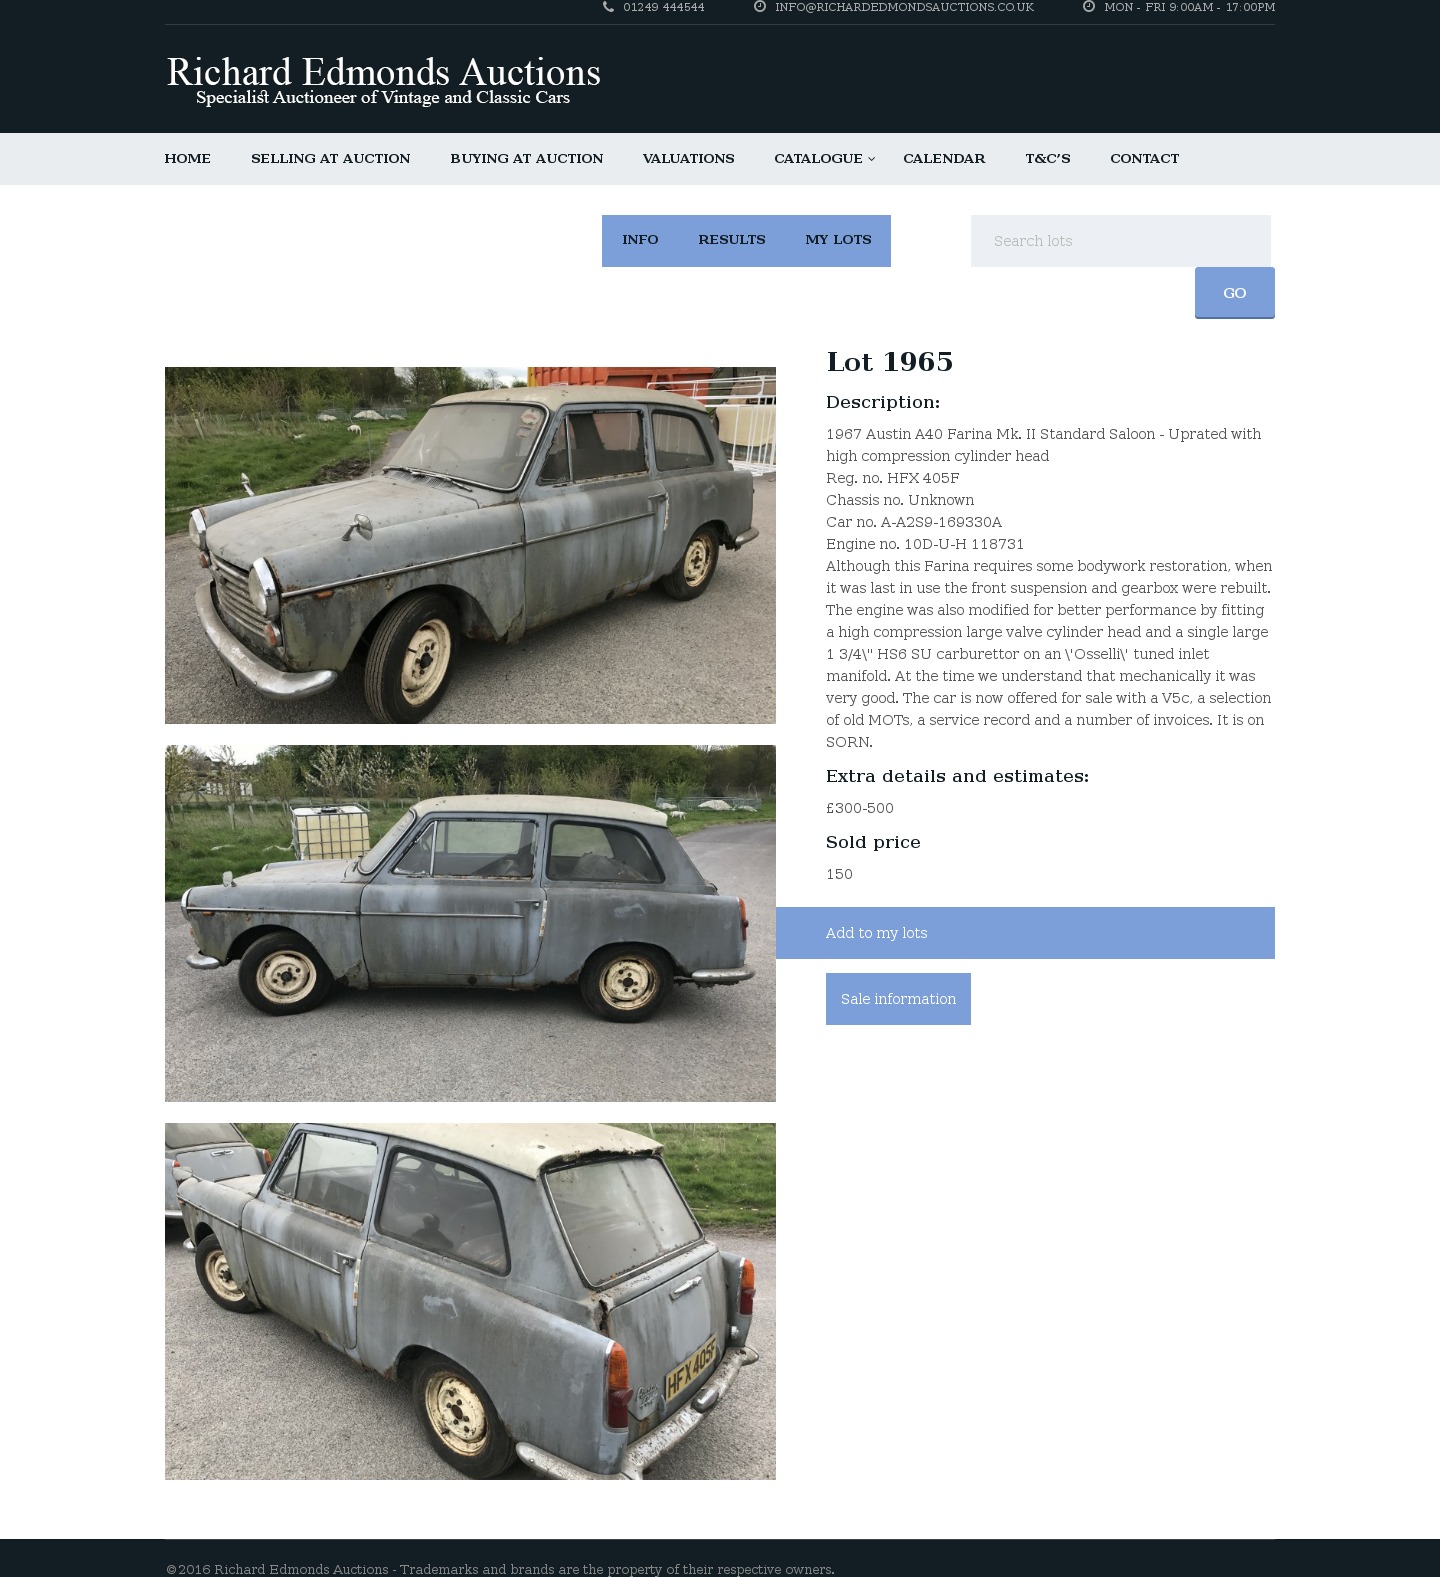Click the GO search button
This screenshot has height=1577, width=1440.
tap(1235, 293)
